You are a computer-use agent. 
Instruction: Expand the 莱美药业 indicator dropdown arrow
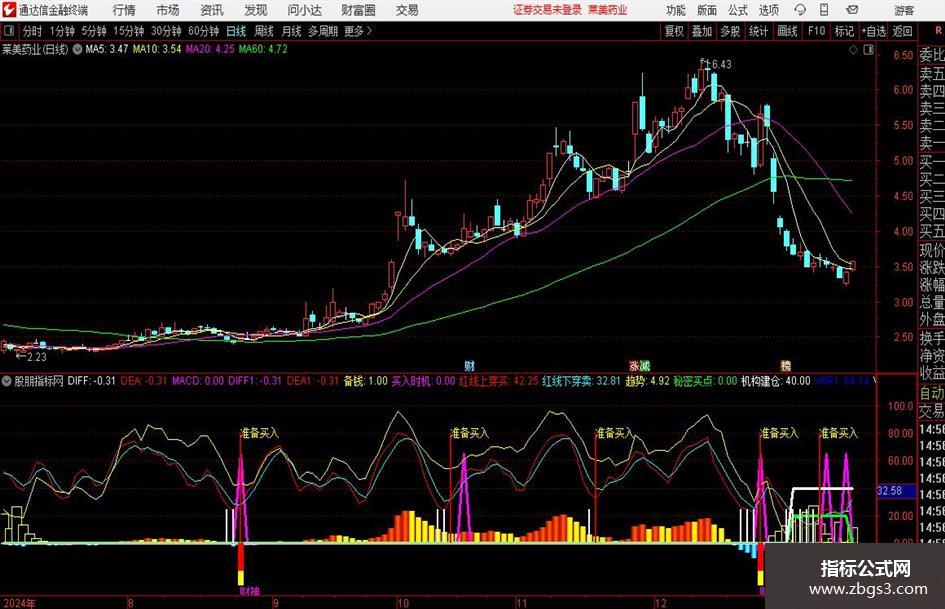77,49
